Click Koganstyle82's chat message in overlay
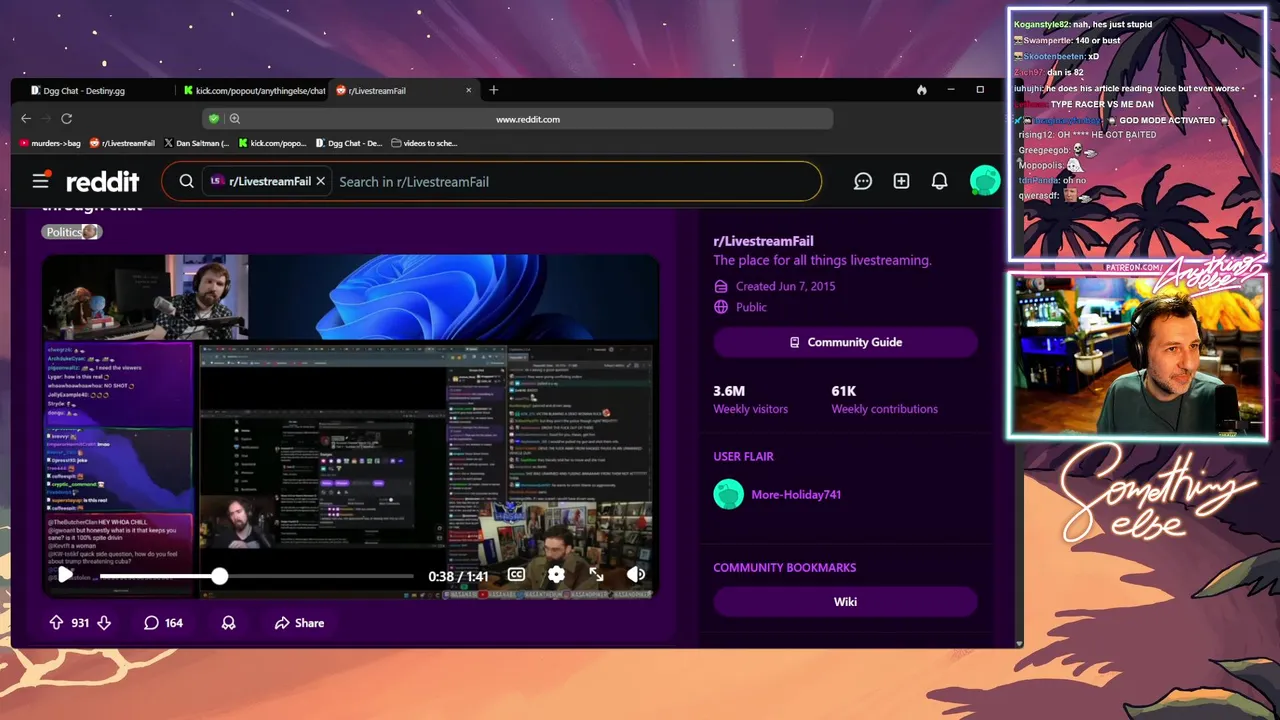1280x720 pixels. 1083,24
